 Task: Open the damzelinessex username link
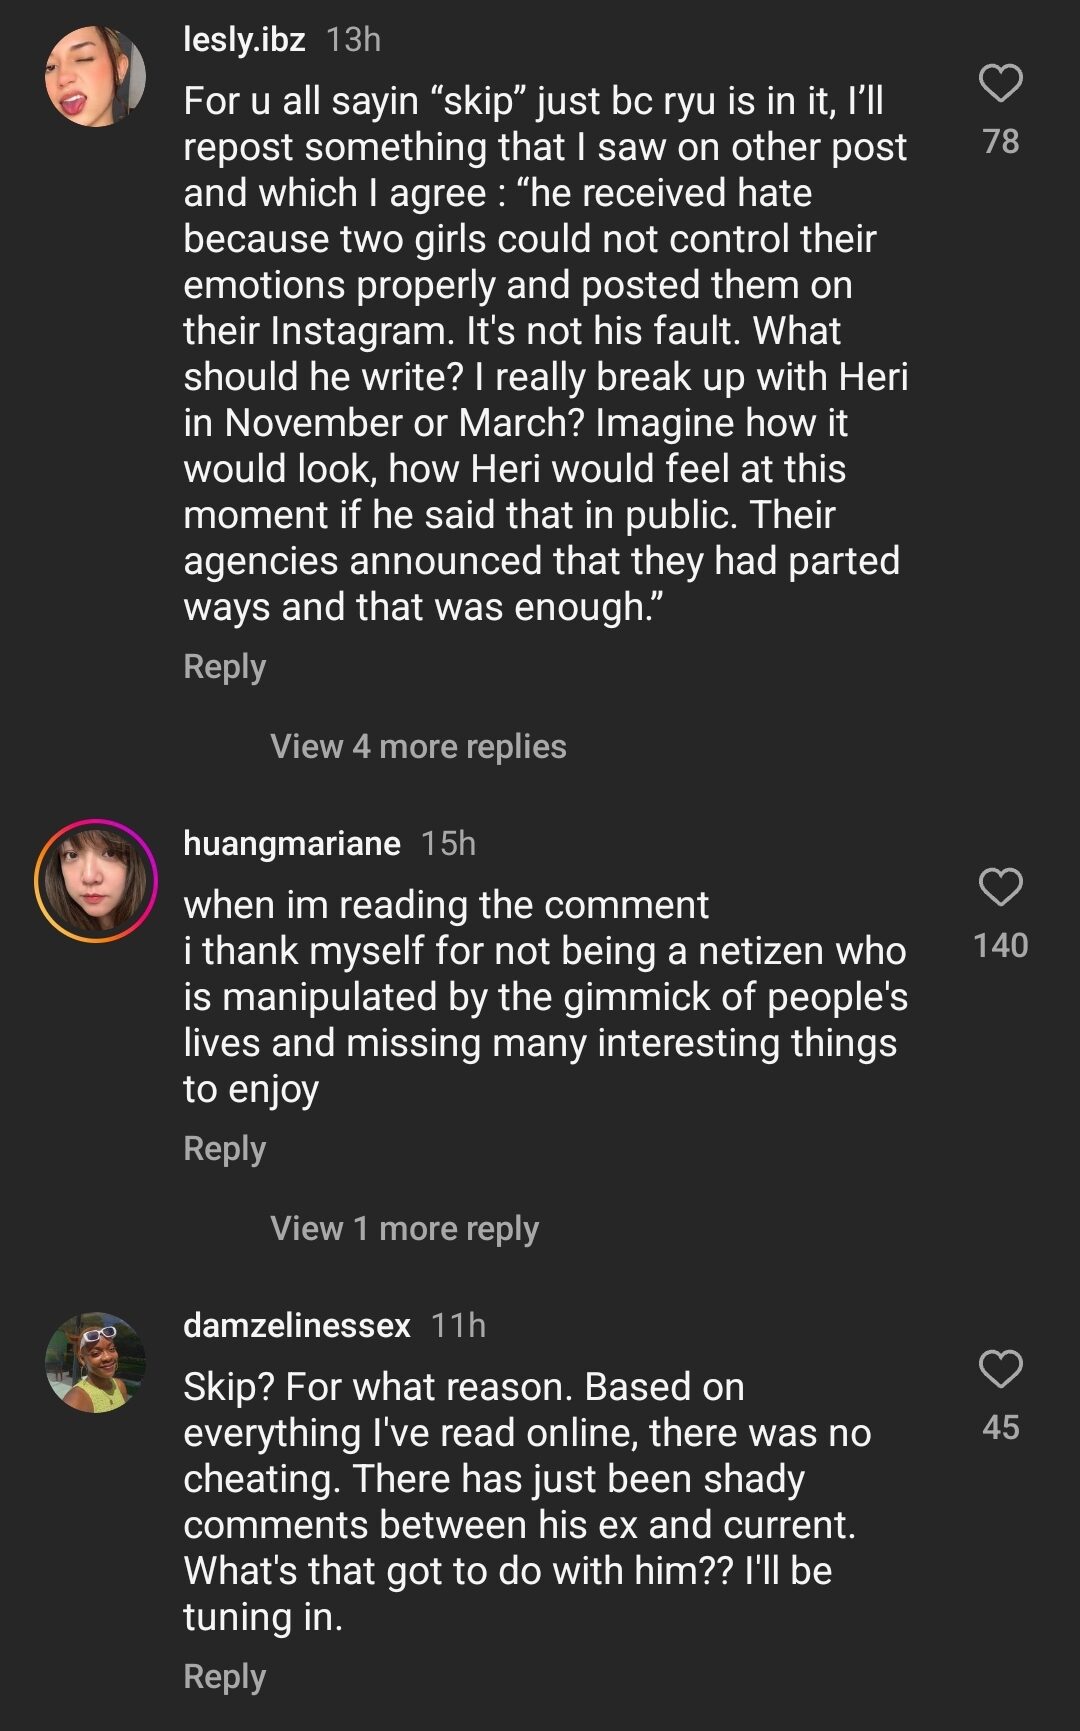coord(297,1325)
